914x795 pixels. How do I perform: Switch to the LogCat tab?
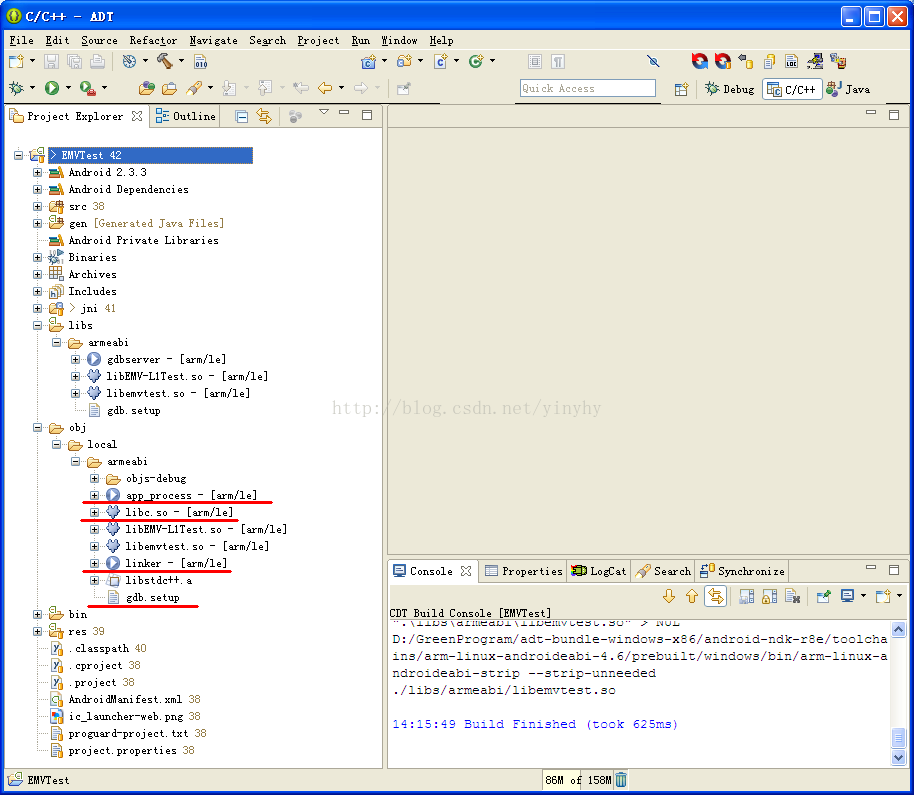[599, 571]
